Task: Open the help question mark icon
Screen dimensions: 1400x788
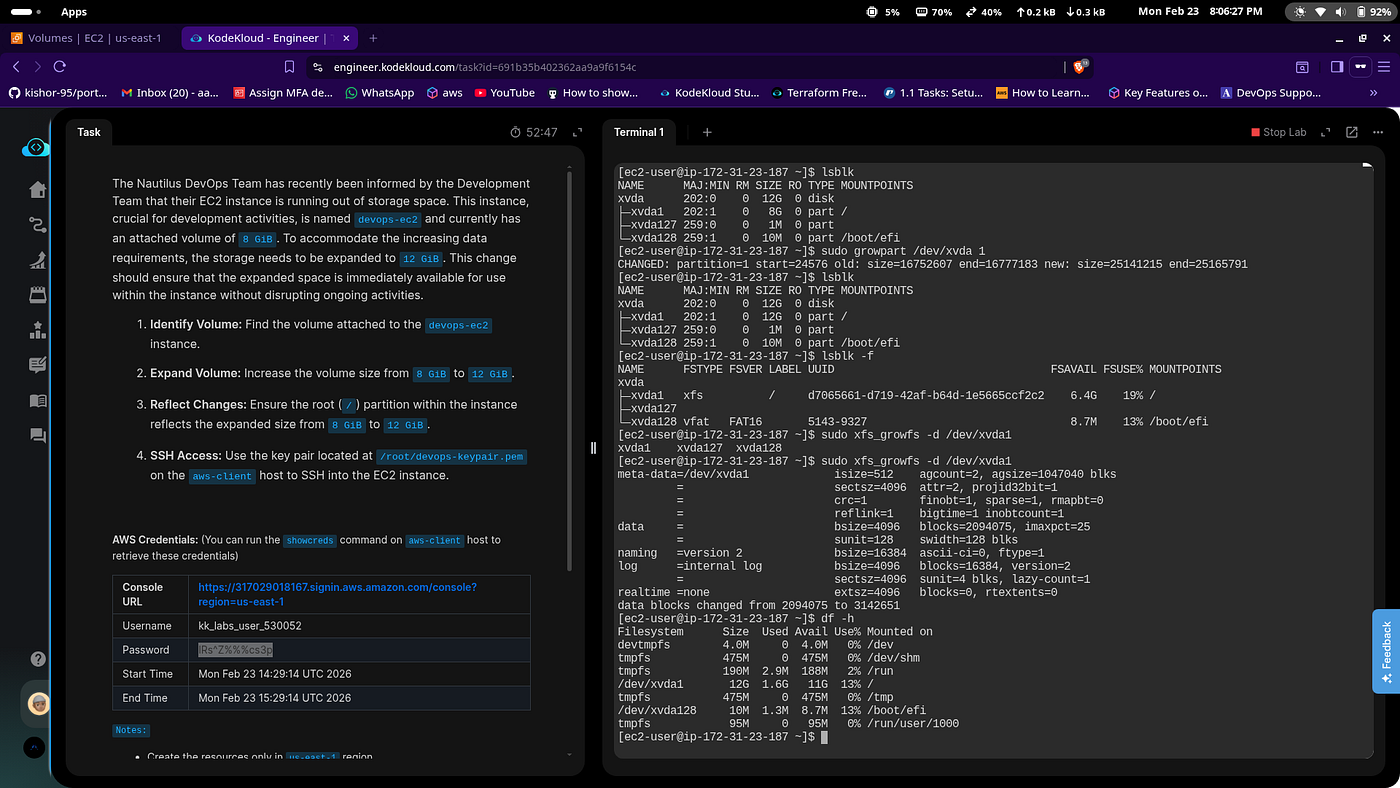Action: point(38,659)
